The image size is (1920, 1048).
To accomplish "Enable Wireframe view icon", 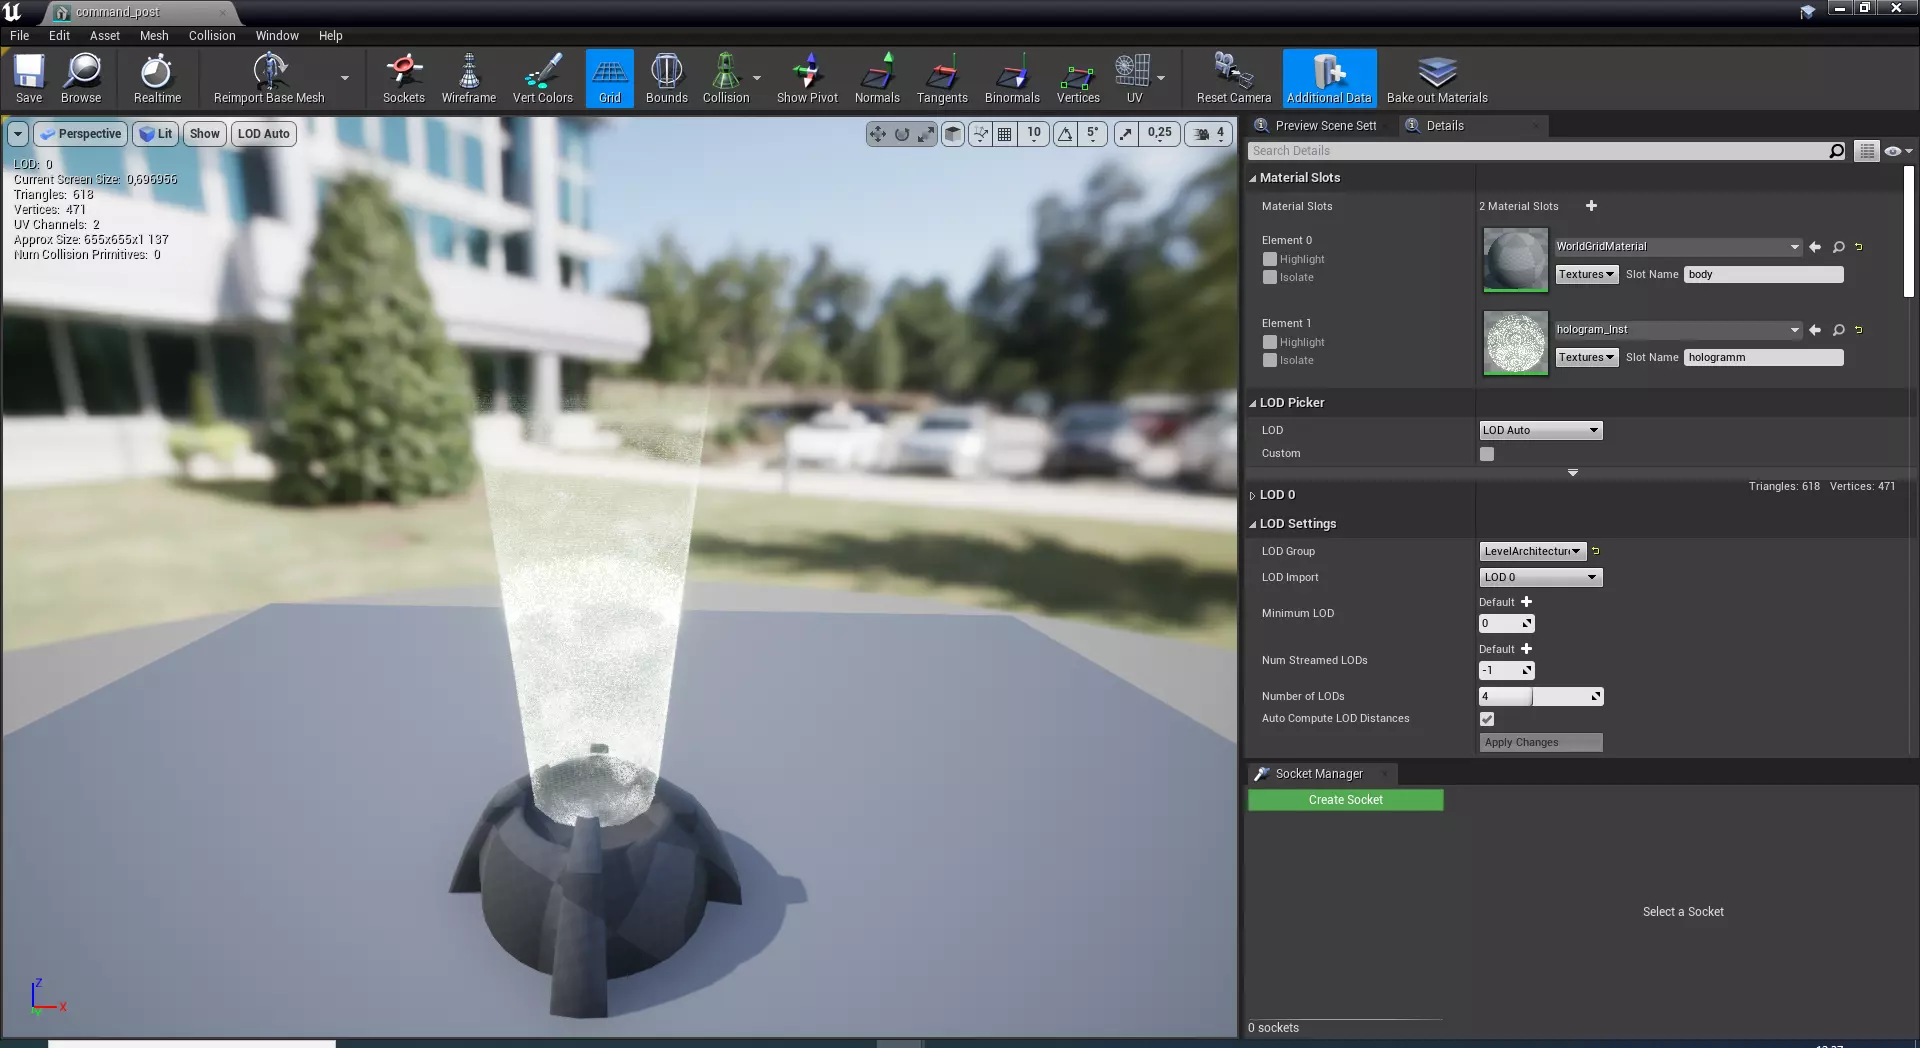I will tap(469, 78).
